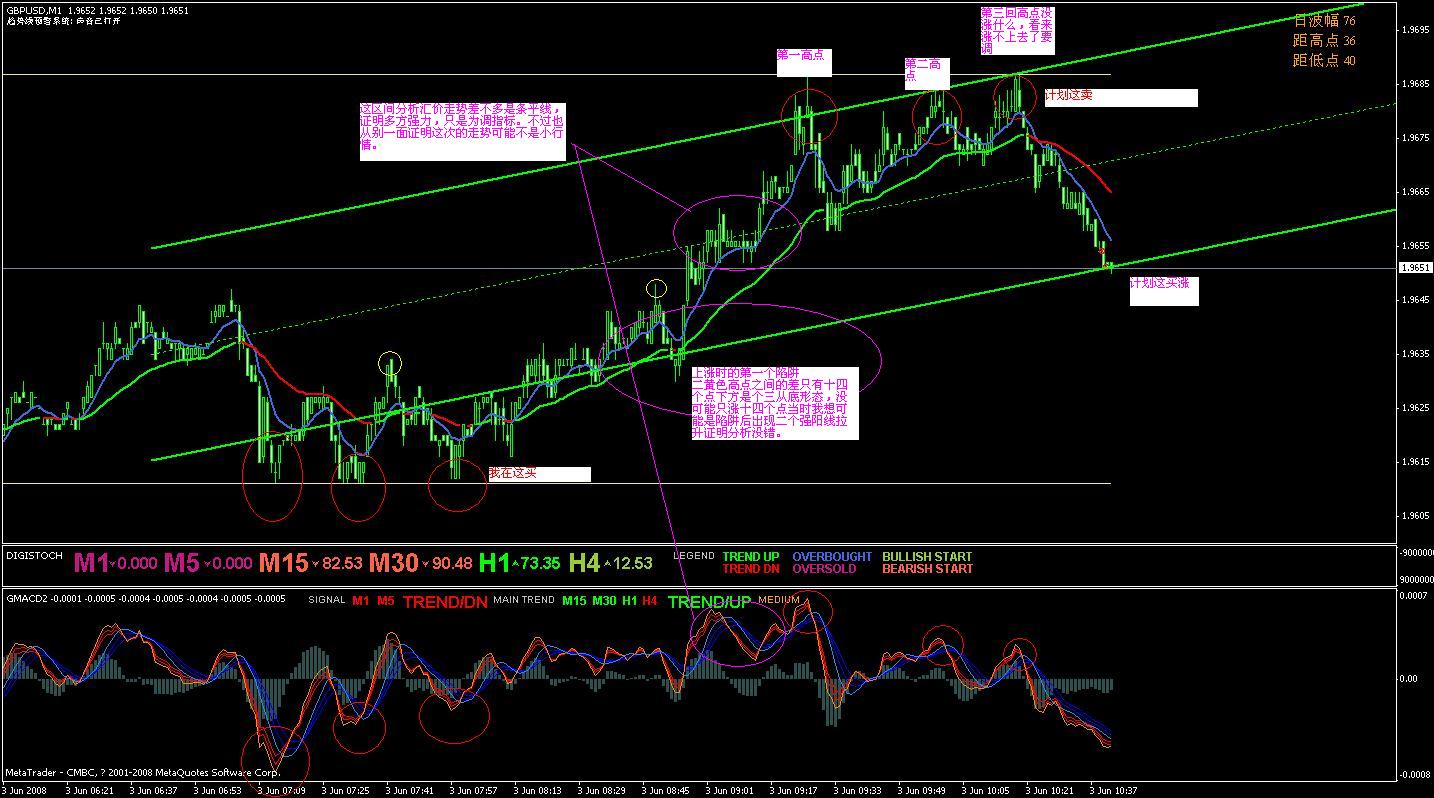Click the 1.9645 price axis value

1415,300
